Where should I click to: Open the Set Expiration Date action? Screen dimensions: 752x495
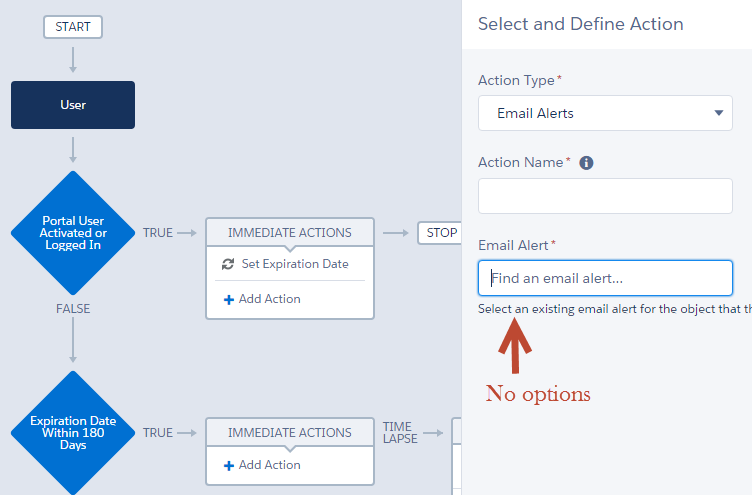[x=295, y=264]
